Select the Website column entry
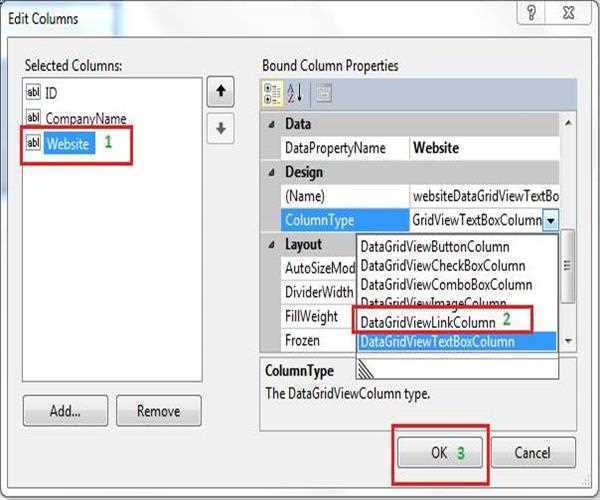 point(69,143)
